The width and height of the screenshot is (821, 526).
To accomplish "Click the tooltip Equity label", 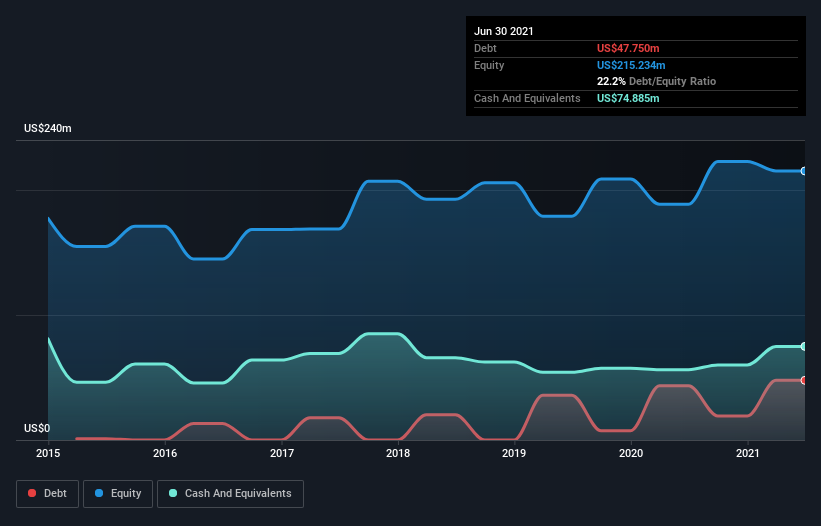I will click(489, 65).
